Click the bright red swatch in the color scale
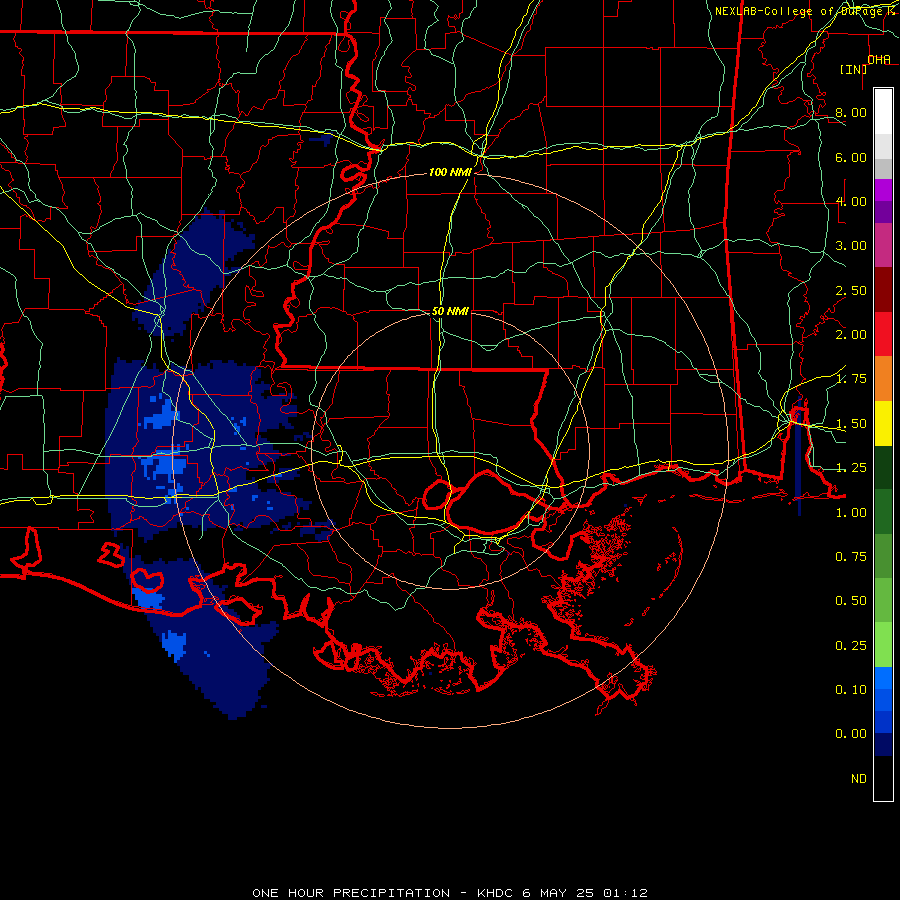The width and height of the screenshot is (900, 900). [x=883, y=334]
